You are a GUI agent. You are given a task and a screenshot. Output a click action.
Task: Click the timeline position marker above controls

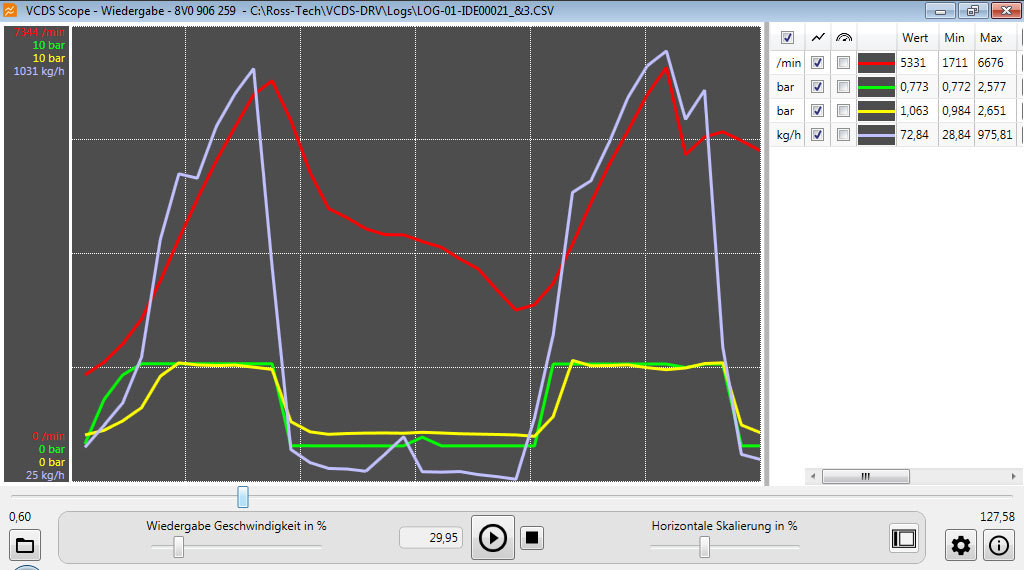[x=243, y=497]
